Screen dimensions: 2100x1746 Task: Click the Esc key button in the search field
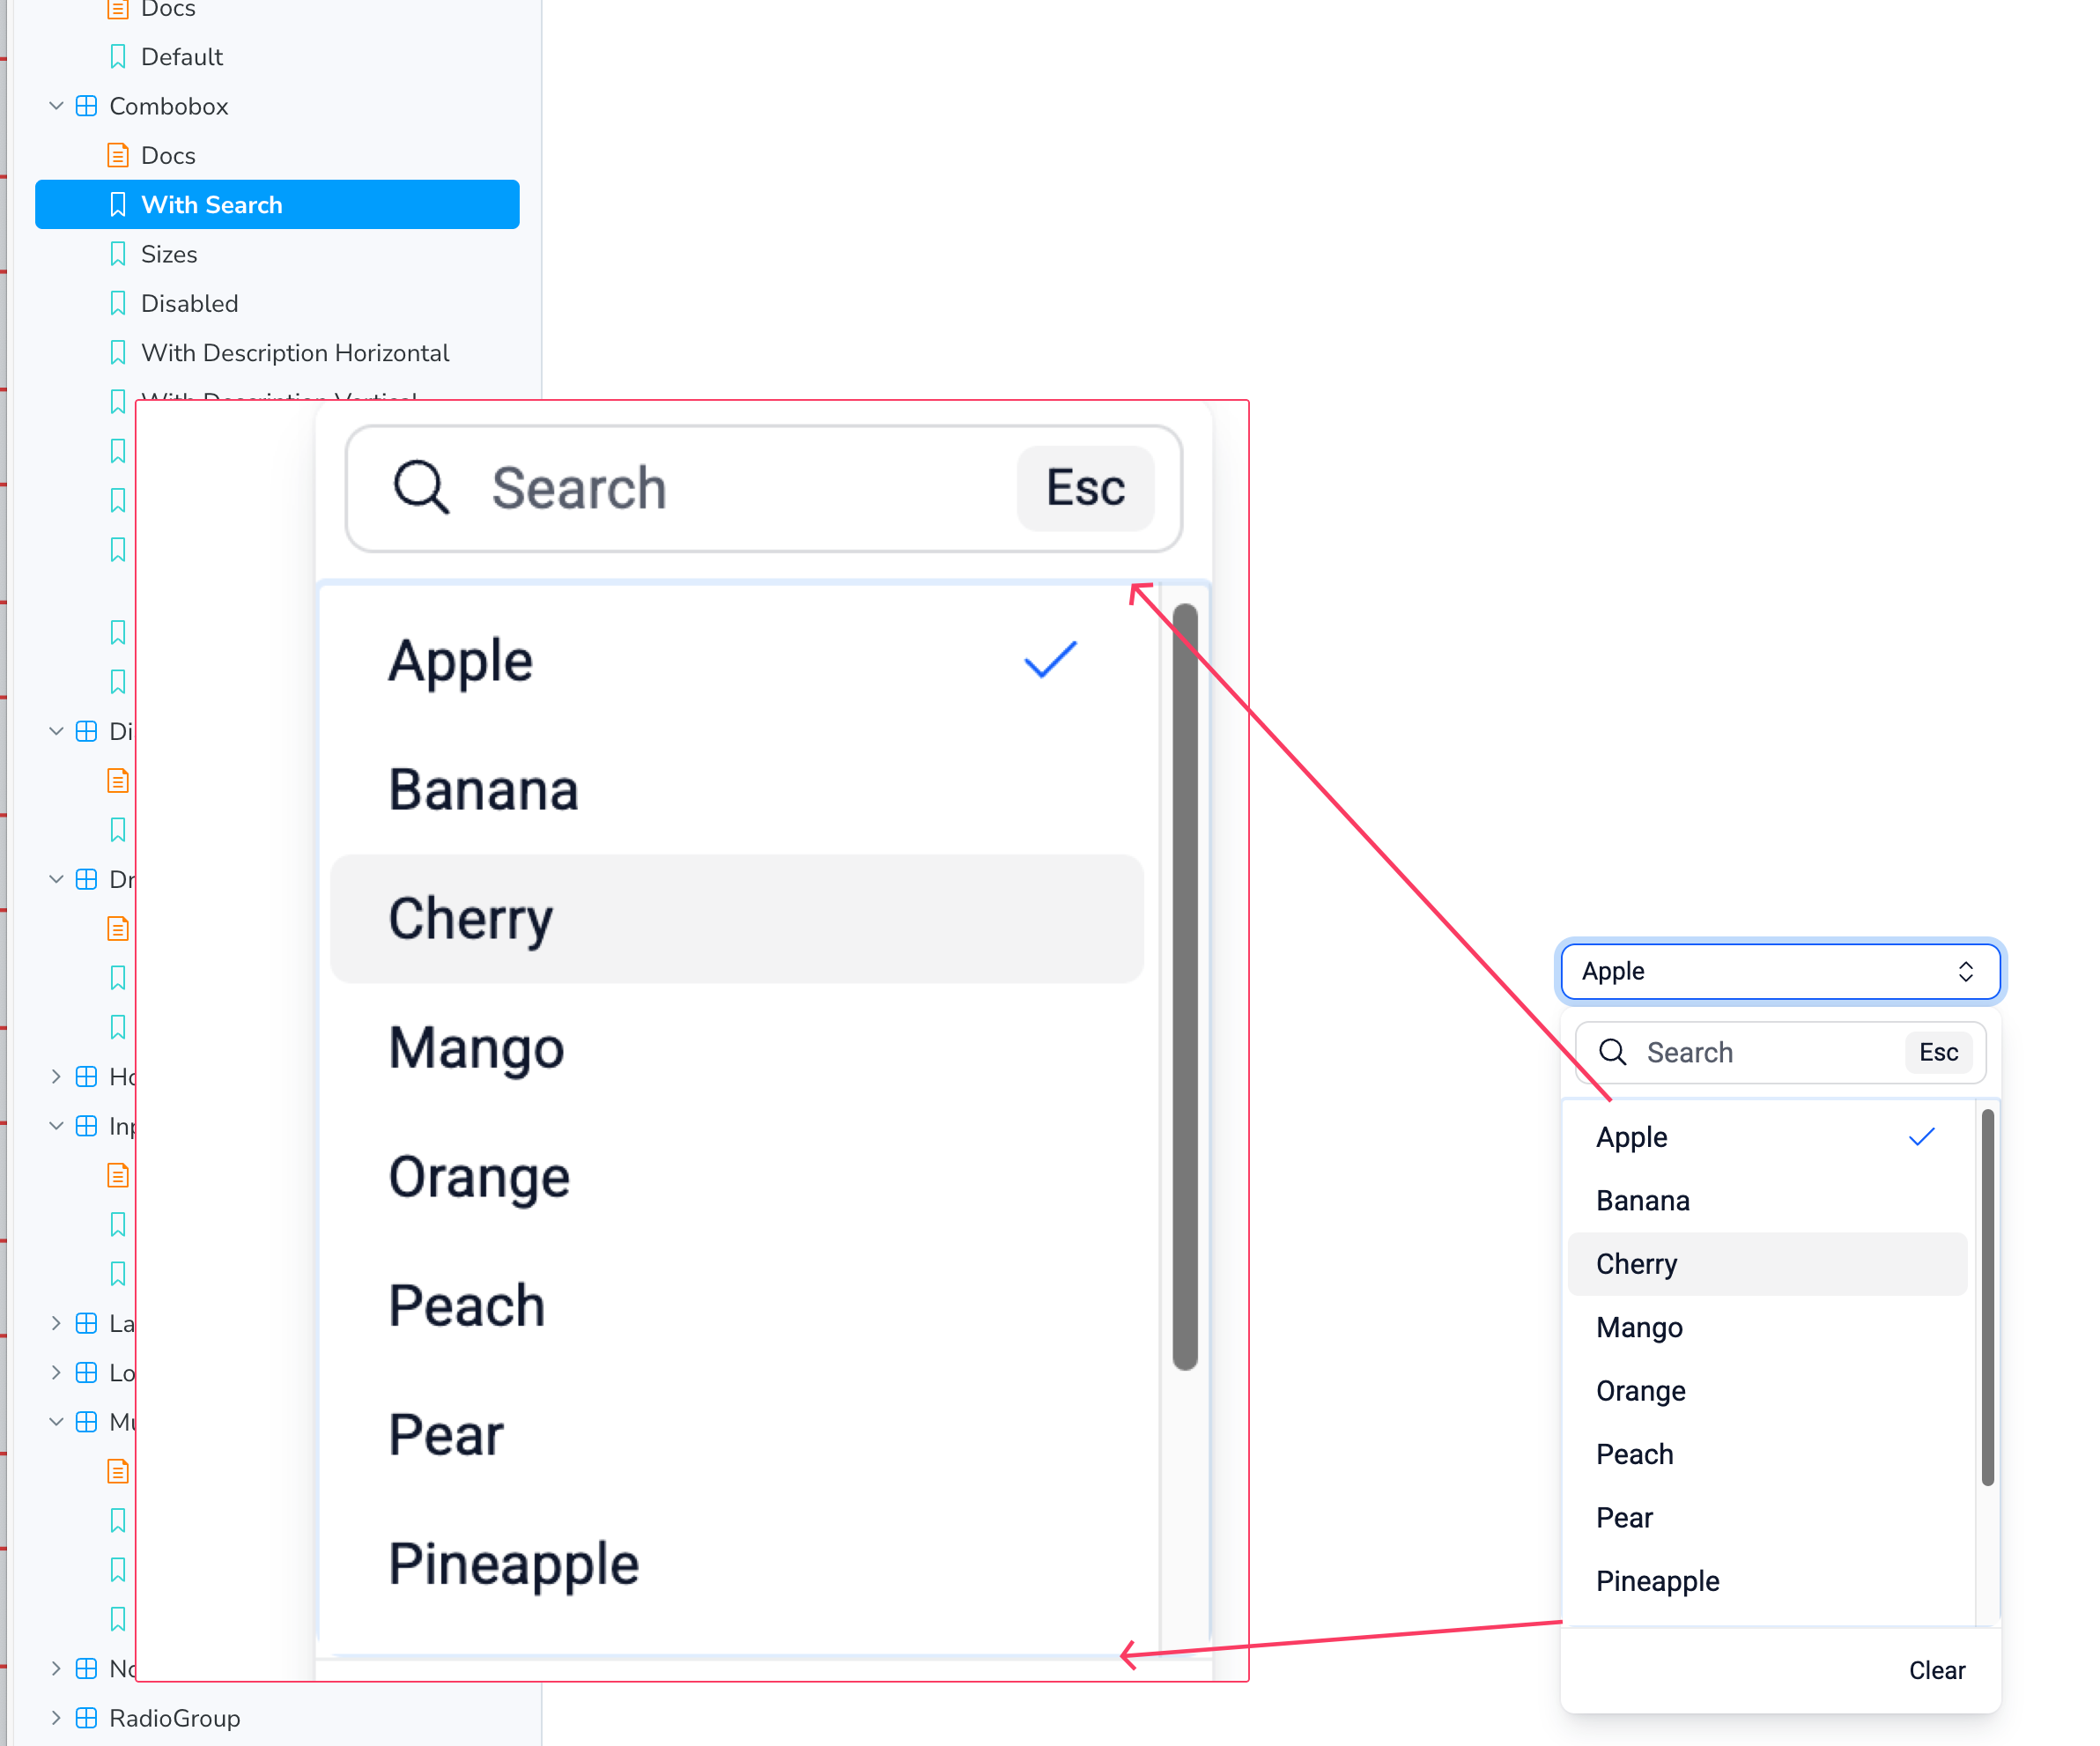click(x=1938, y=1052)
